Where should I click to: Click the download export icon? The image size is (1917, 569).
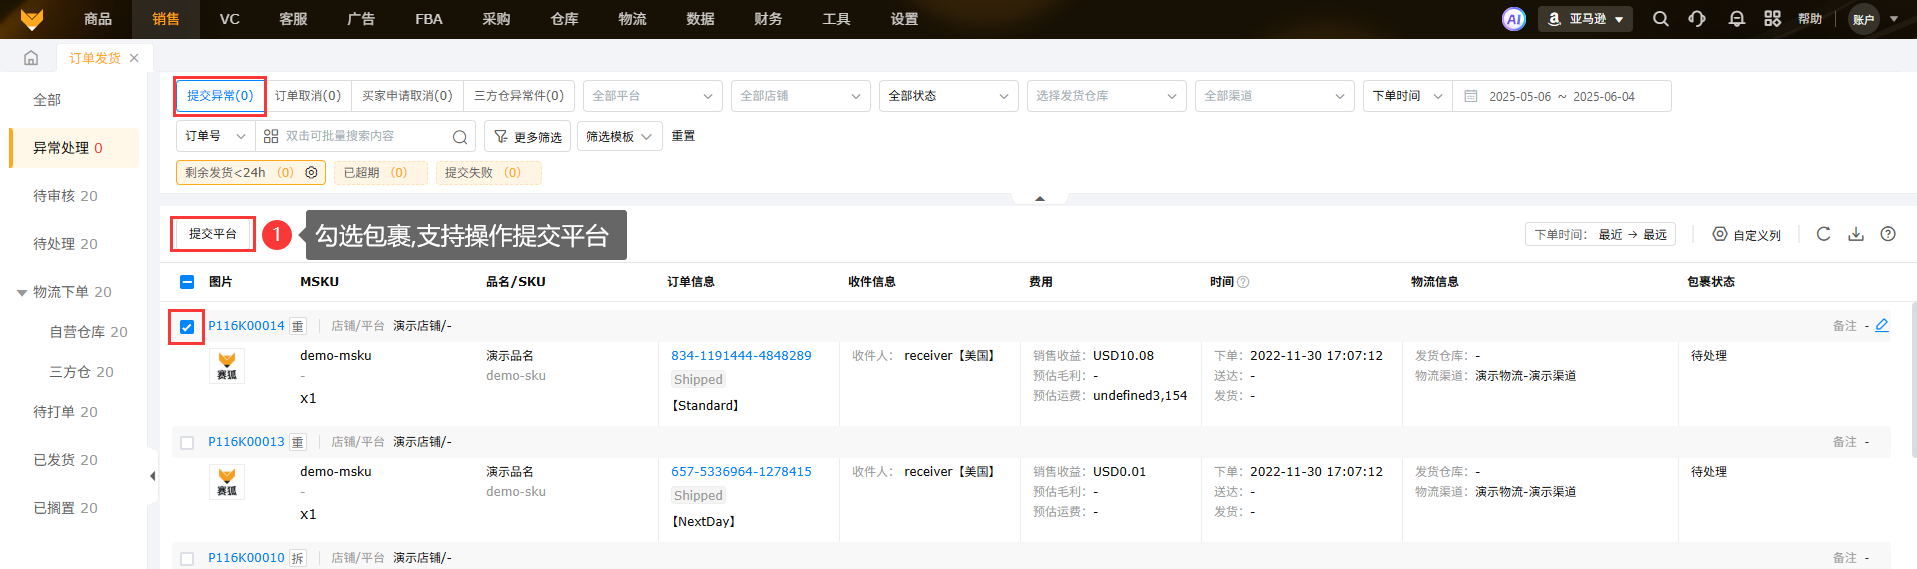(1856, 234)
